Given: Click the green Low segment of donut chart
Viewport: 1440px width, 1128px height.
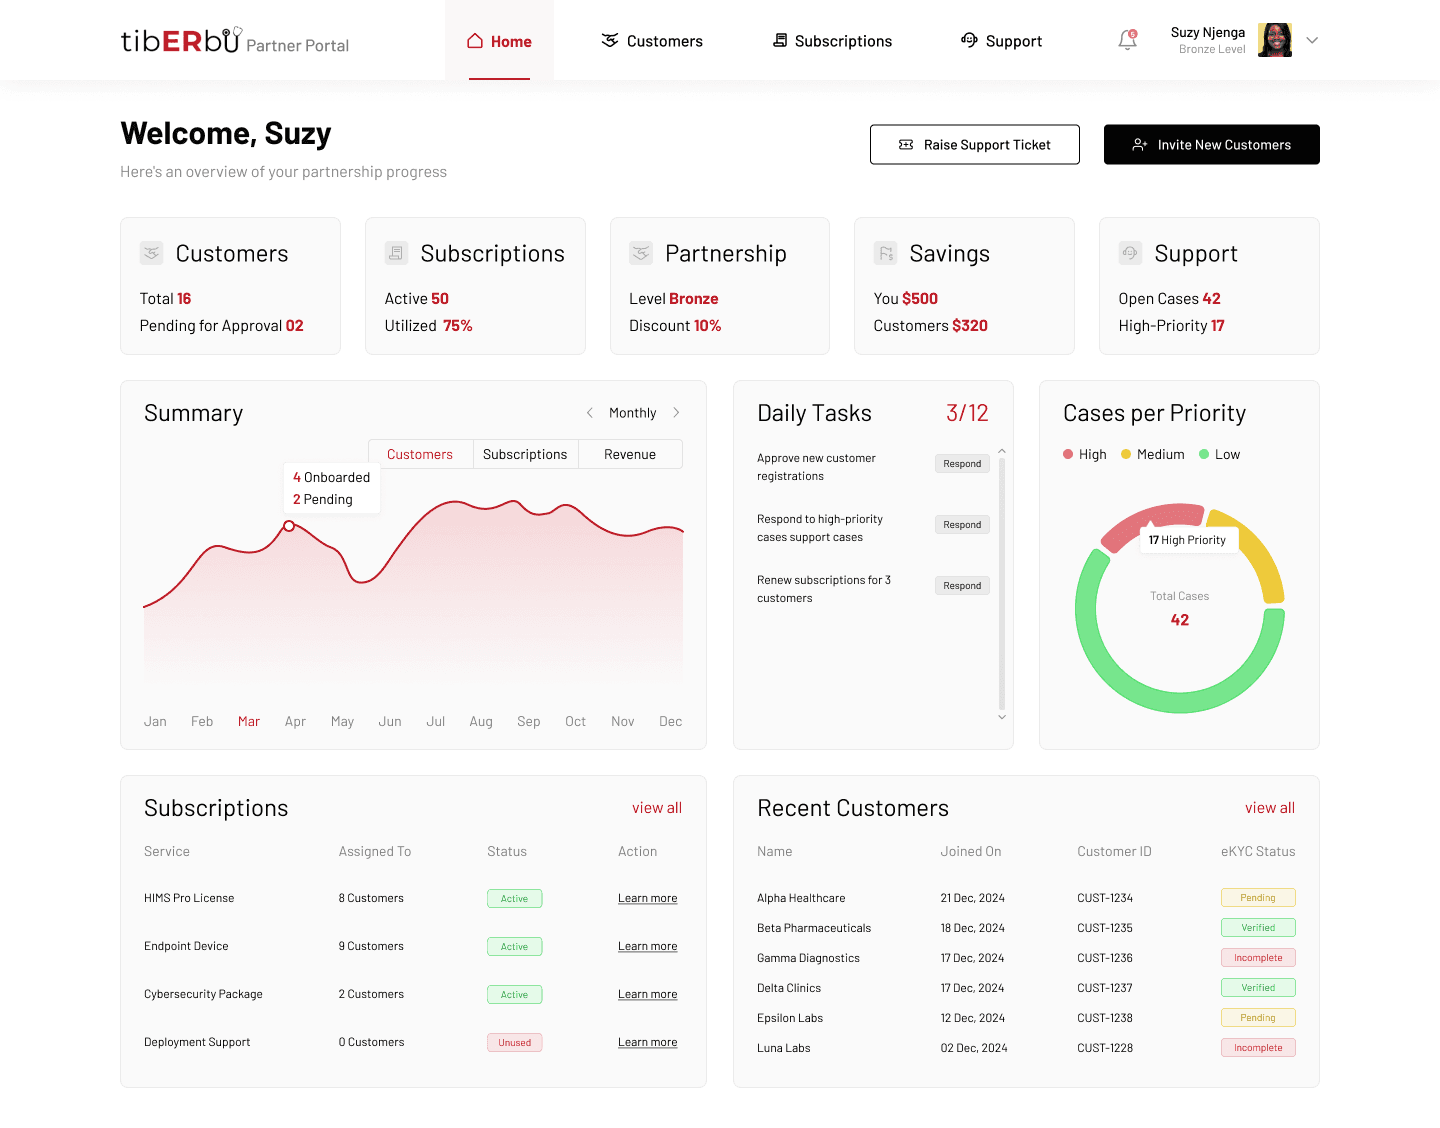Looking at the screenshot, I should [x=1180, y=700].
